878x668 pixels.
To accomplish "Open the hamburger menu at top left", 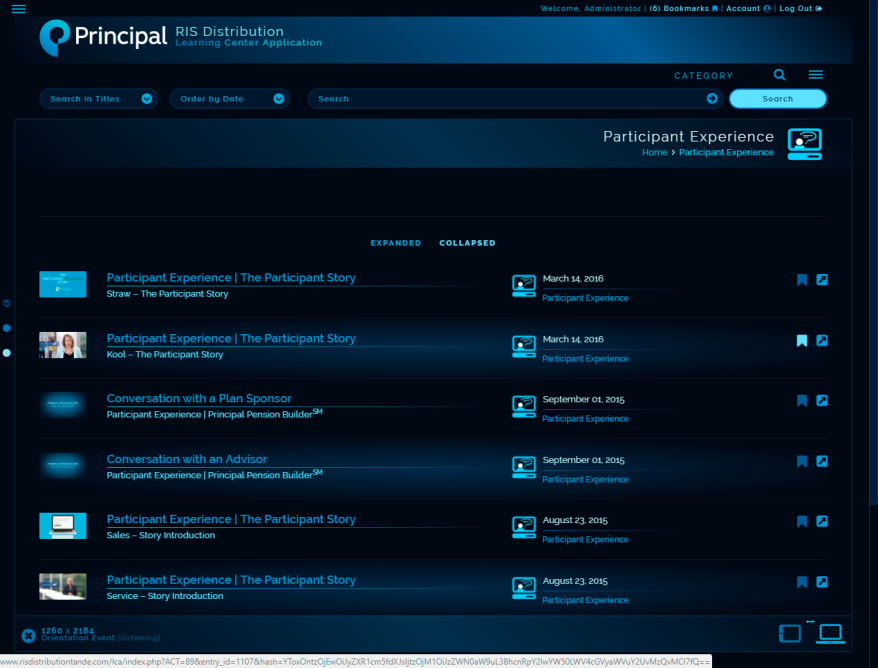I will coord(18,9).
